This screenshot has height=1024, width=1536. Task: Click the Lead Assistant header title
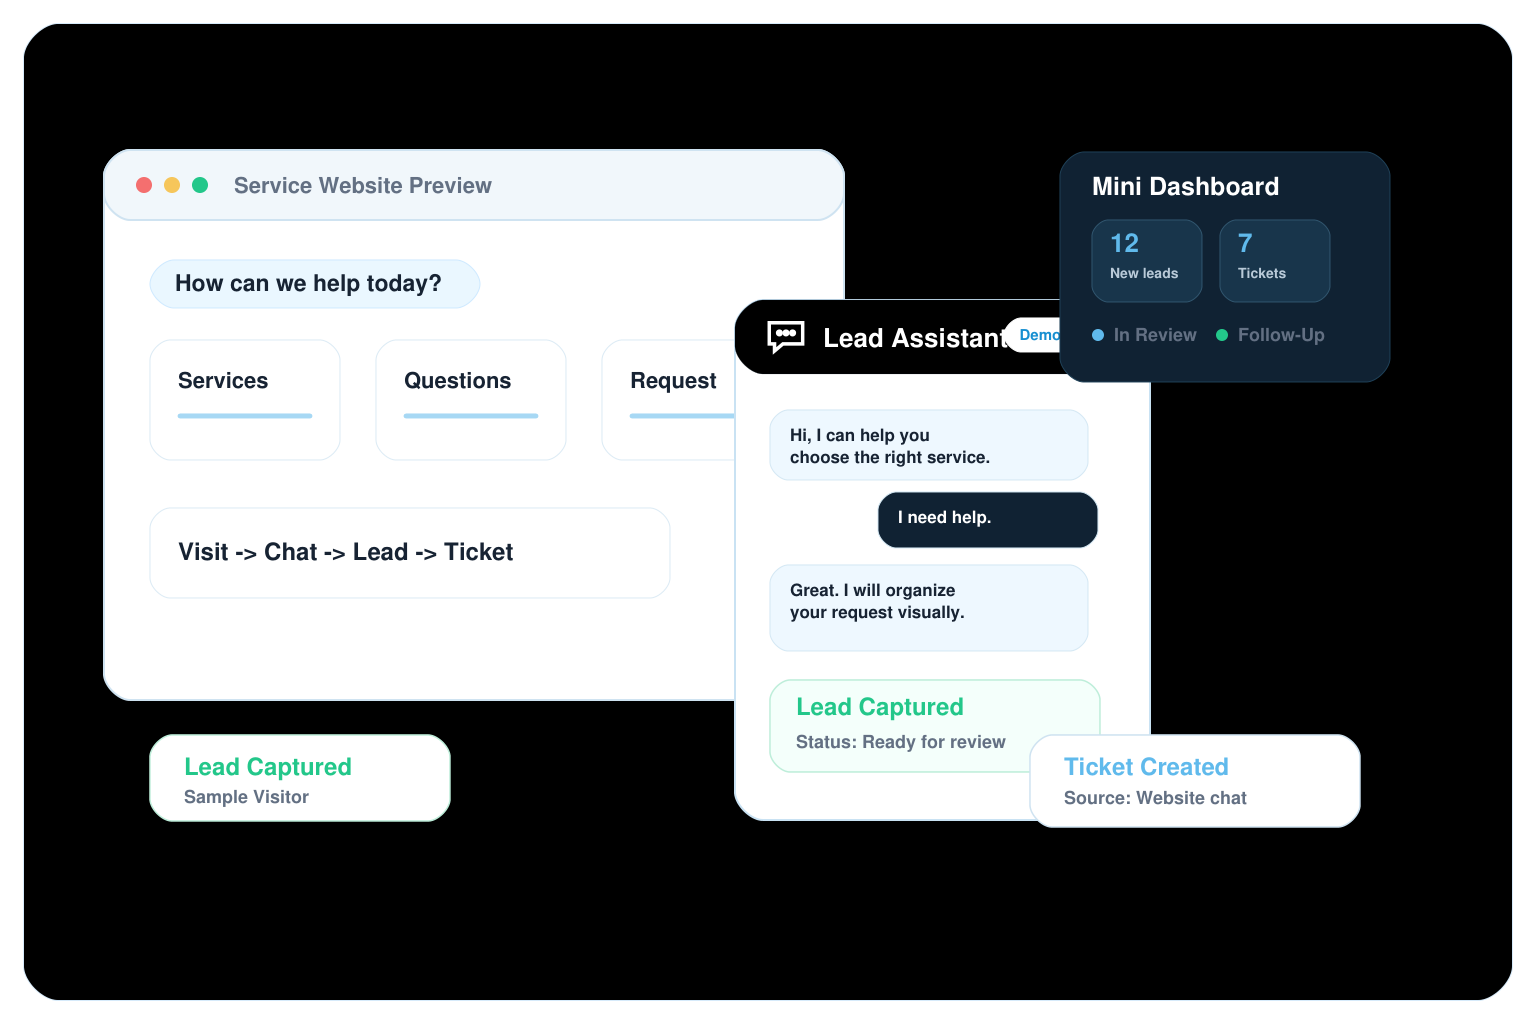tap(914, 338)
